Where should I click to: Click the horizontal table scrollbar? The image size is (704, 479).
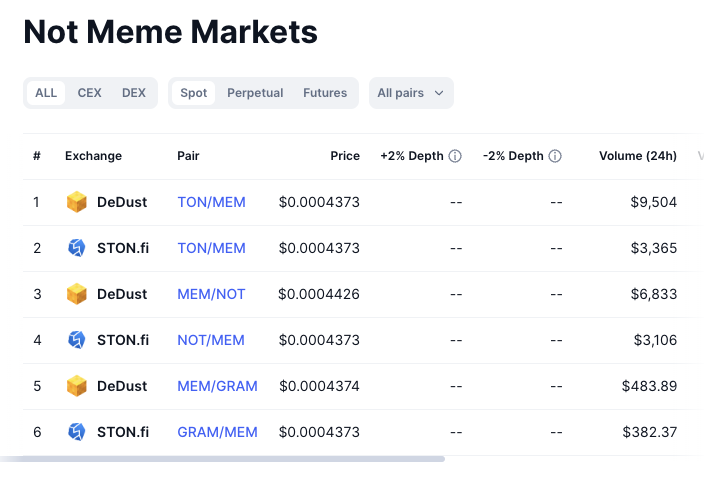pos(222,459)
